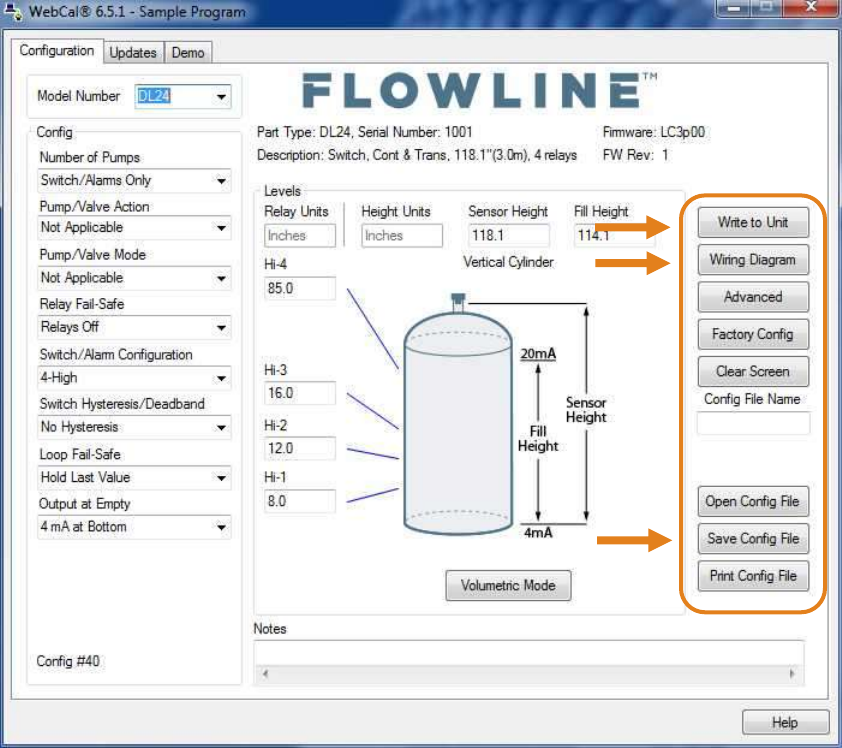Click the Fill Height input field

coord(614,235)
